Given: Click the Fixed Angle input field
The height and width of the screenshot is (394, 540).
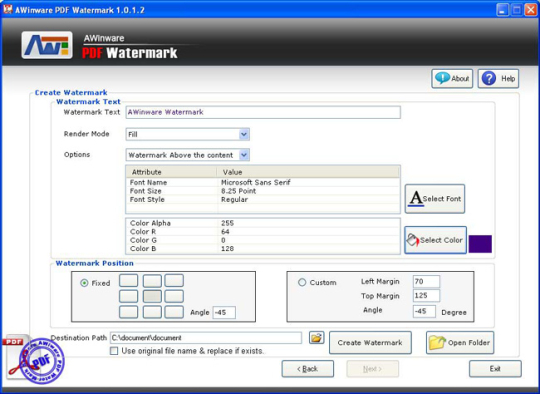Looking at the screenshot, I should (224, 312).
